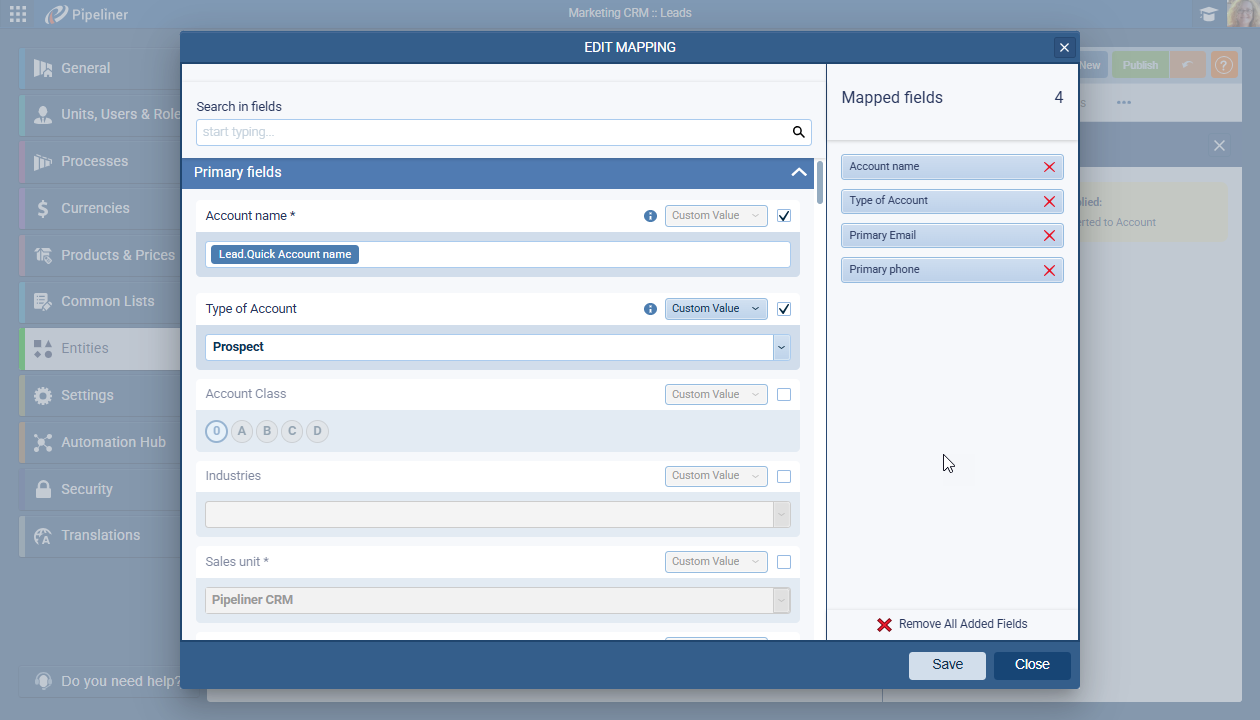
Task: Remove Primary phone mapped field
Action: coord(1049,270)
